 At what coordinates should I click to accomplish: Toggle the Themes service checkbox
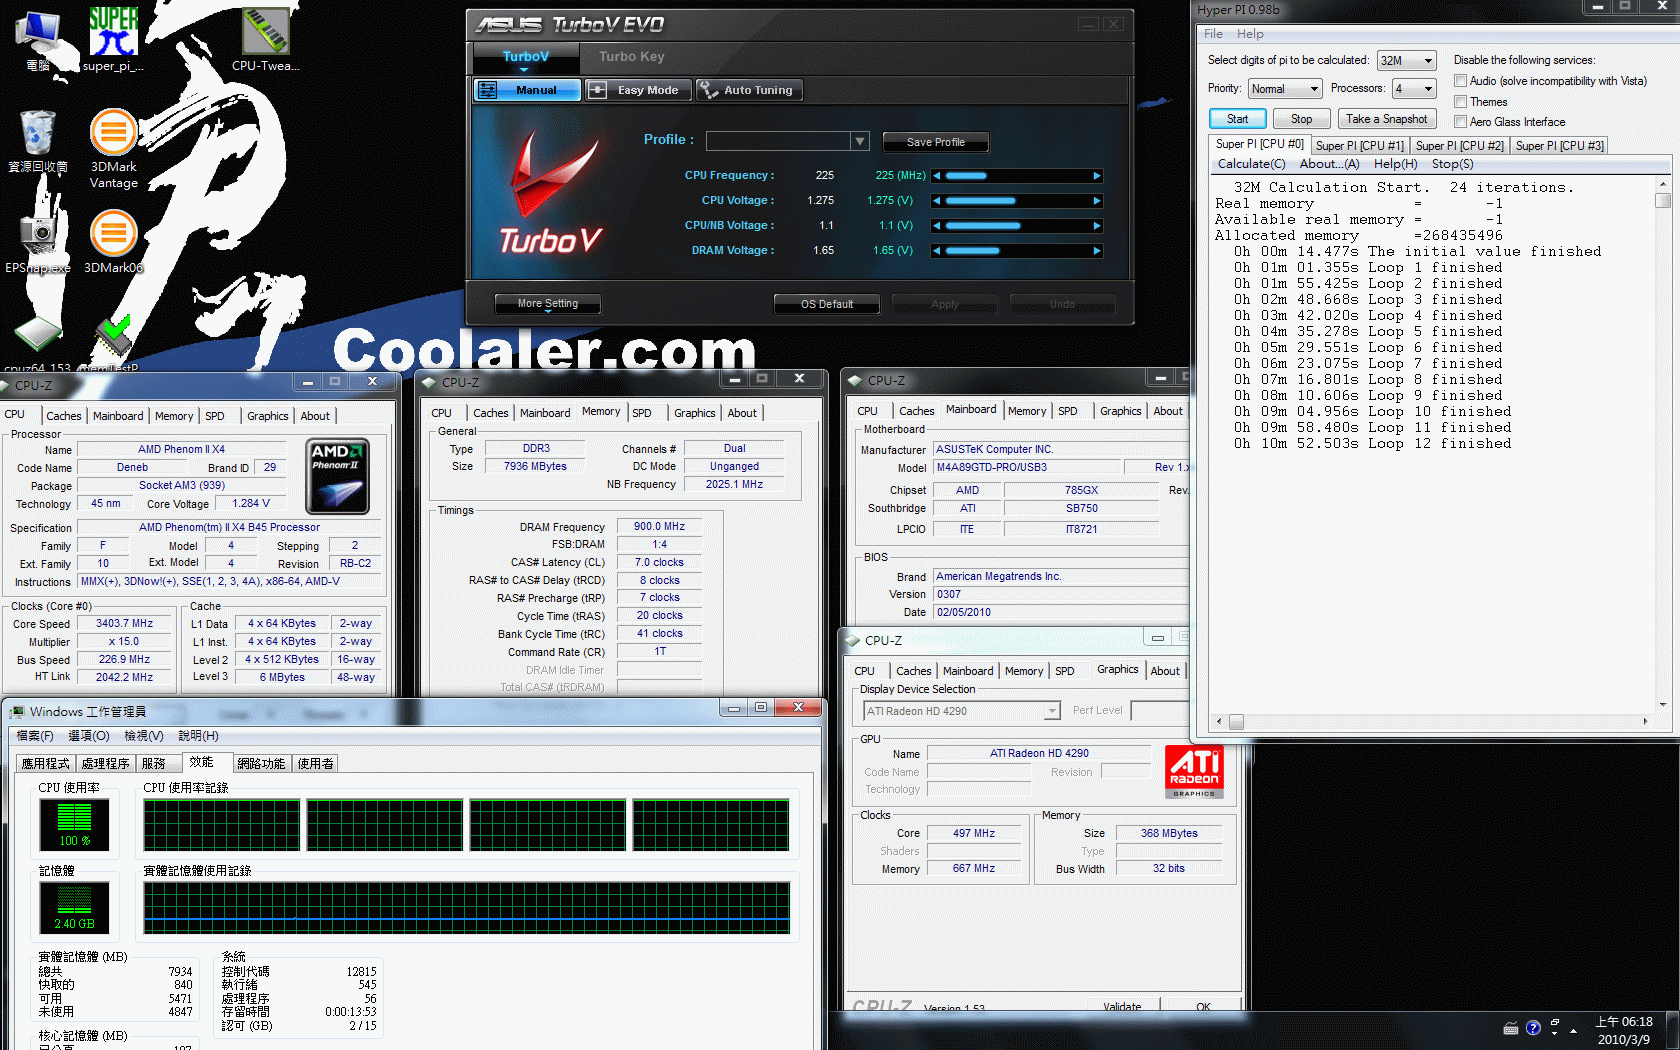tap(1461, 102)
